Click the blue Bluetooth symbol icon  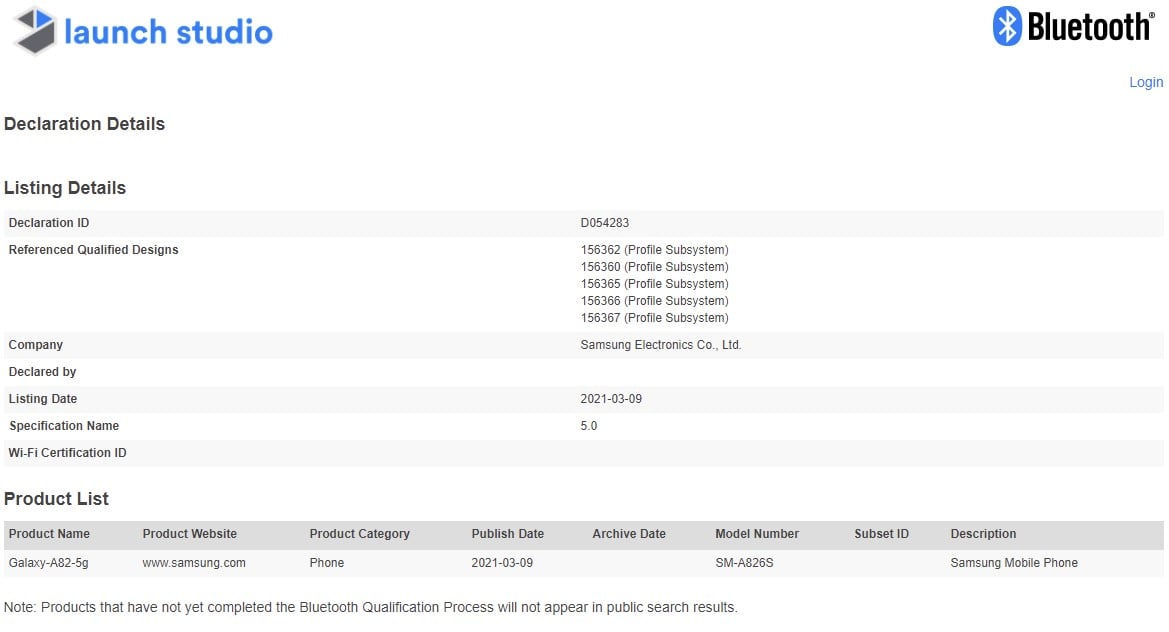[1006, 26]
